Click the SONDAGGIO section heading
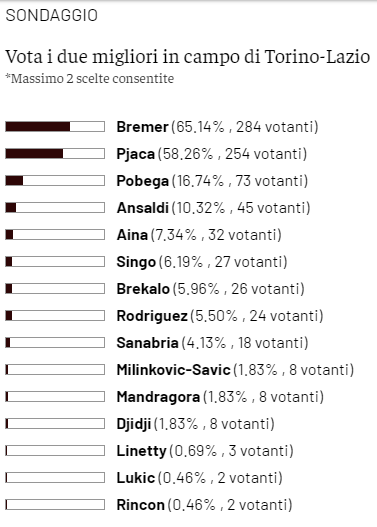Image resolution: width=377 pixels, height=527 pixels. [x=51, y=15]
